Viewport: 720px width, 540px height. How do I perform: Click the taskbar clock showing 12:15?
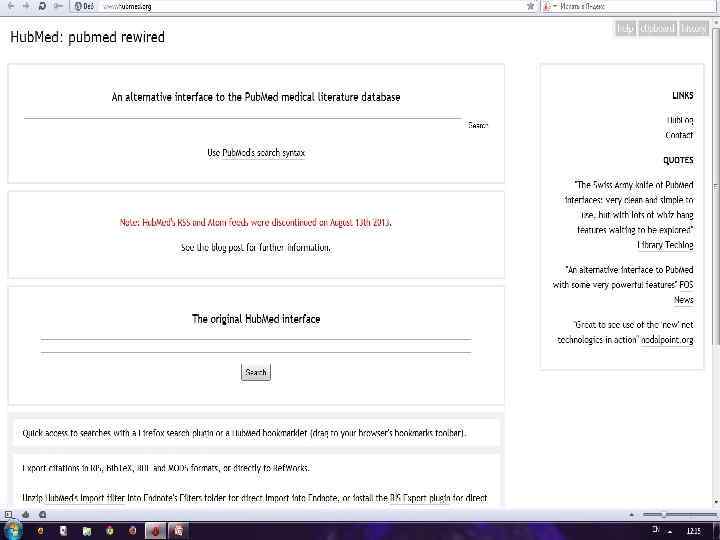pos(693,531)
